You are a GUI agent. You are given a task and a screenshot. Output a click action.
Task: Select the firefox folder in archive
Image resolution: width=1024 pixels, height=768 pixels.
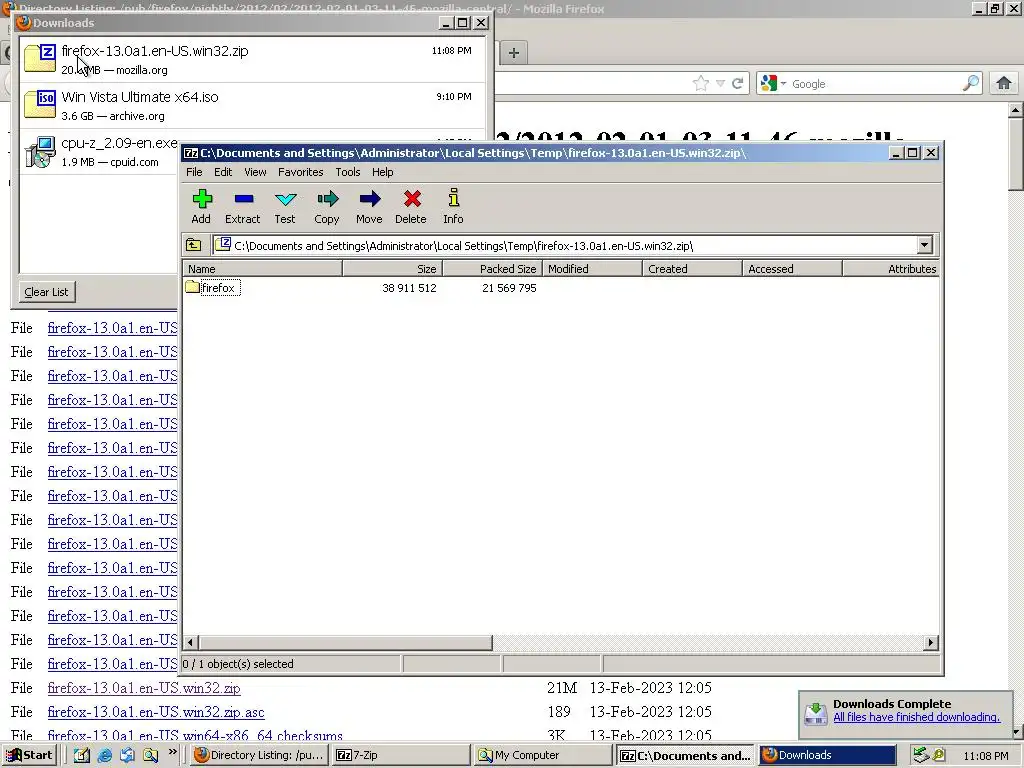[x=212, y=287]
